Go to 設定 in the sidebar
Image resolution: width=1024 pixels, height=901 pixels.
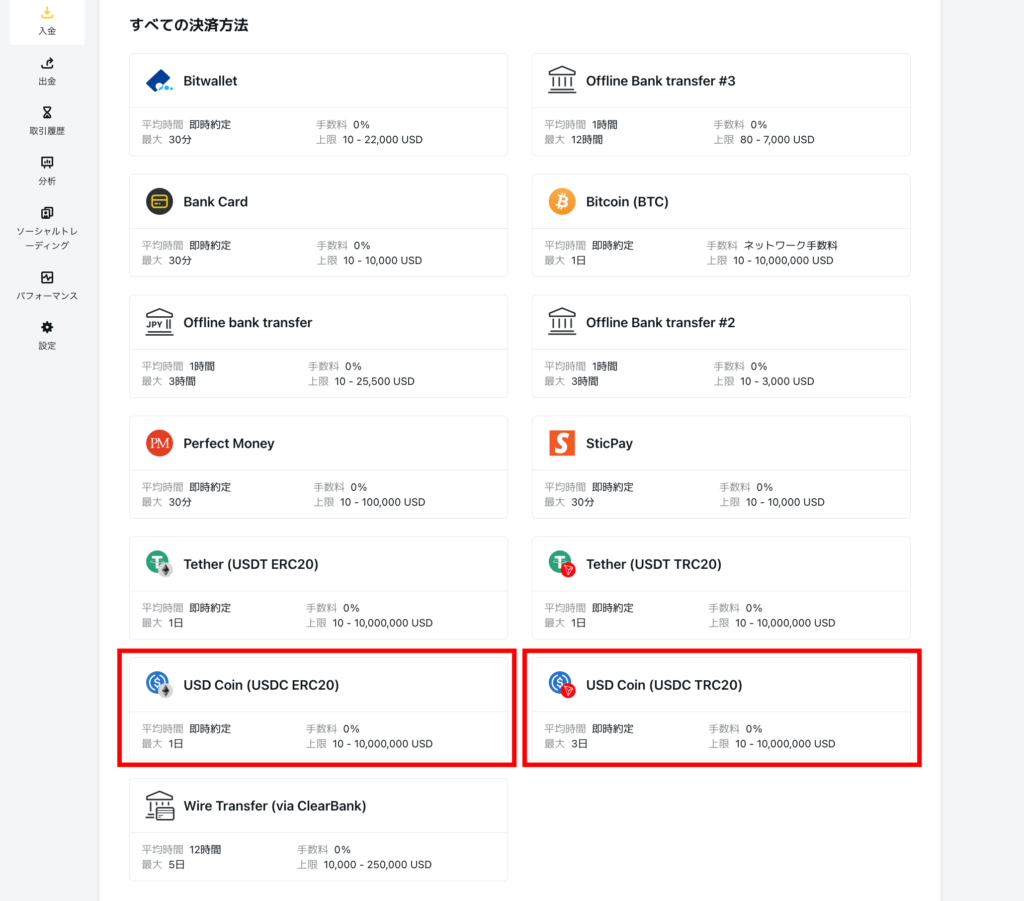click(x=47, y=336)
